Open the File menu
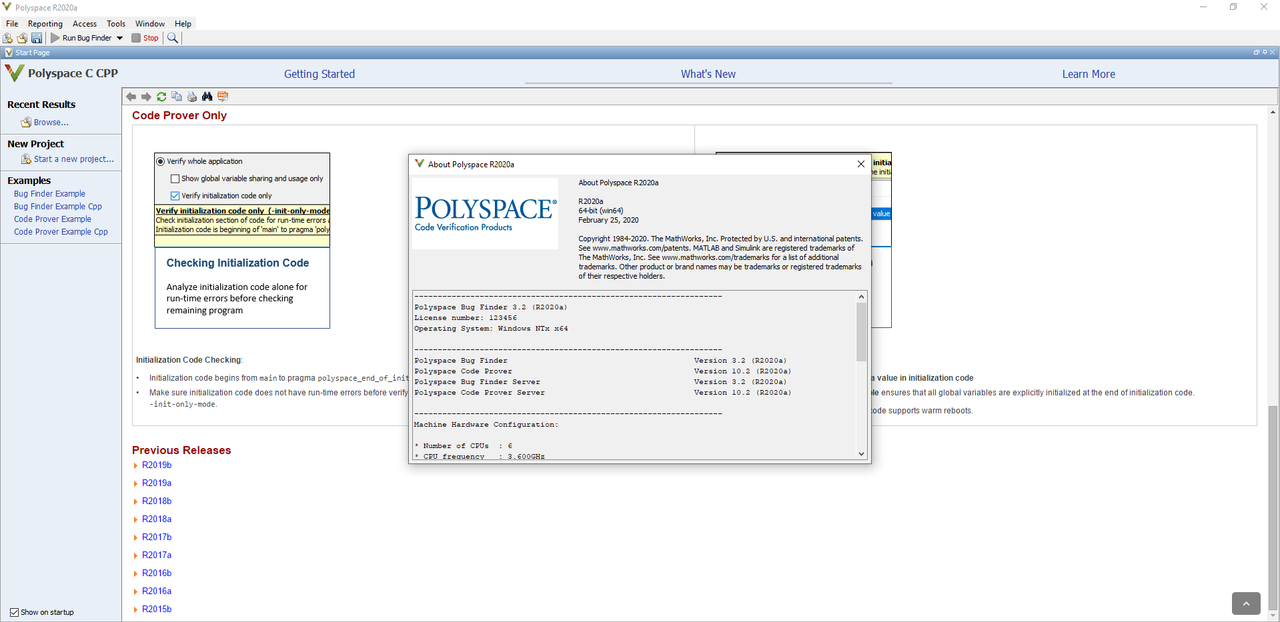 pos(12,23)
